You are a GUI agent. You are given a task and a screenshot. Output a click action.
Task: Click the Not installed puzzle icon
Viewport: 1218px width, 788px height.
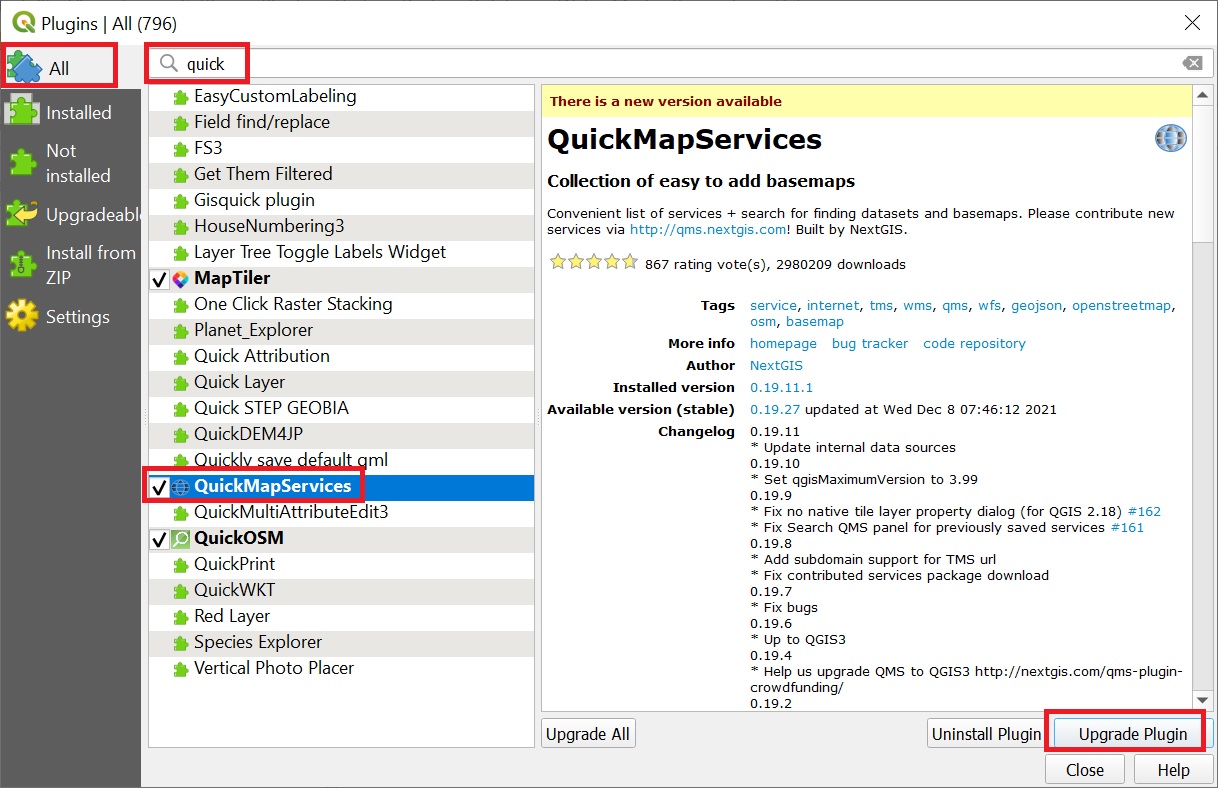click(x=22, y=163)
